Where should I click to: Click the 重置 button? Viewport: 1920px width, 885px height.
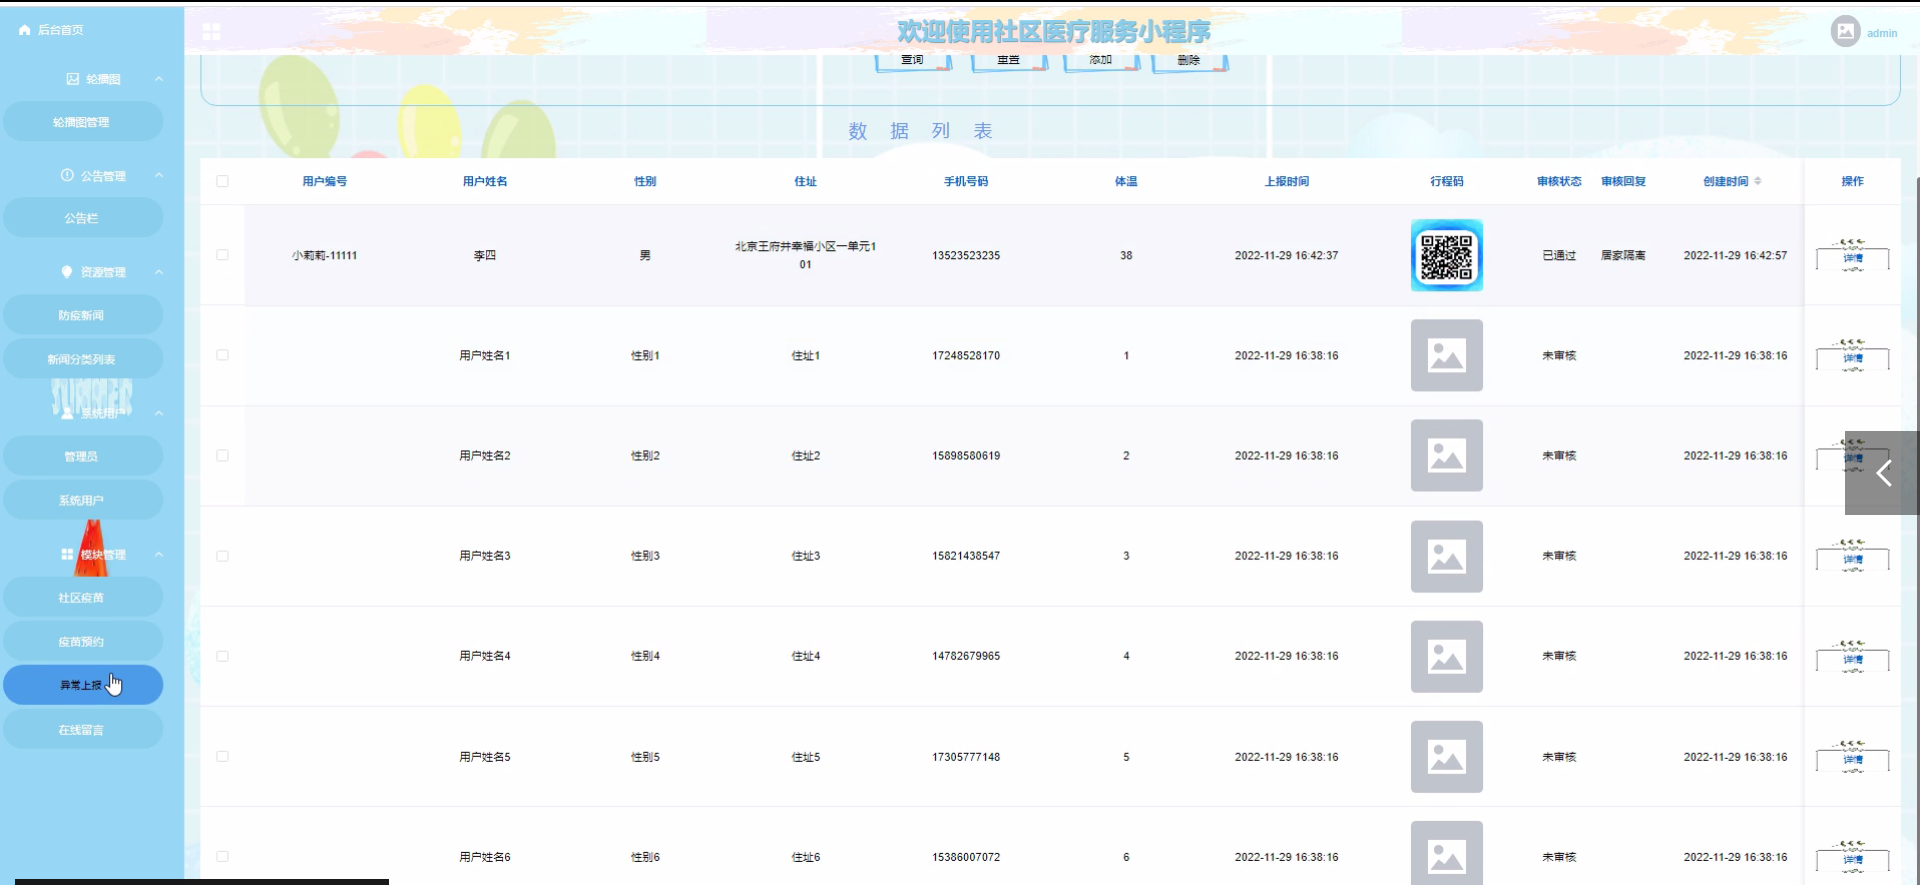pyautogui.click(x=1008, y=60)
